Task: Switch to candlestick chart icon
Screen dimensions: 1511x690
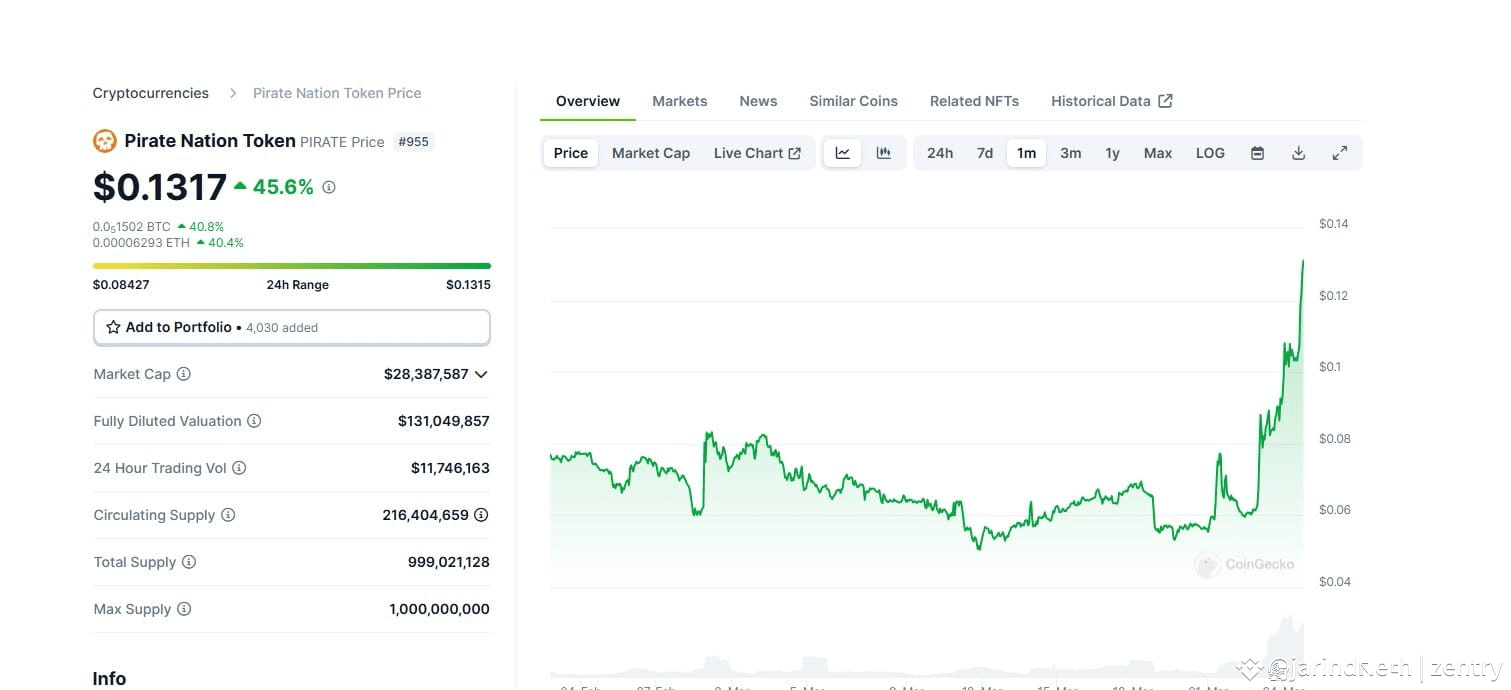Action: point(884,153)
